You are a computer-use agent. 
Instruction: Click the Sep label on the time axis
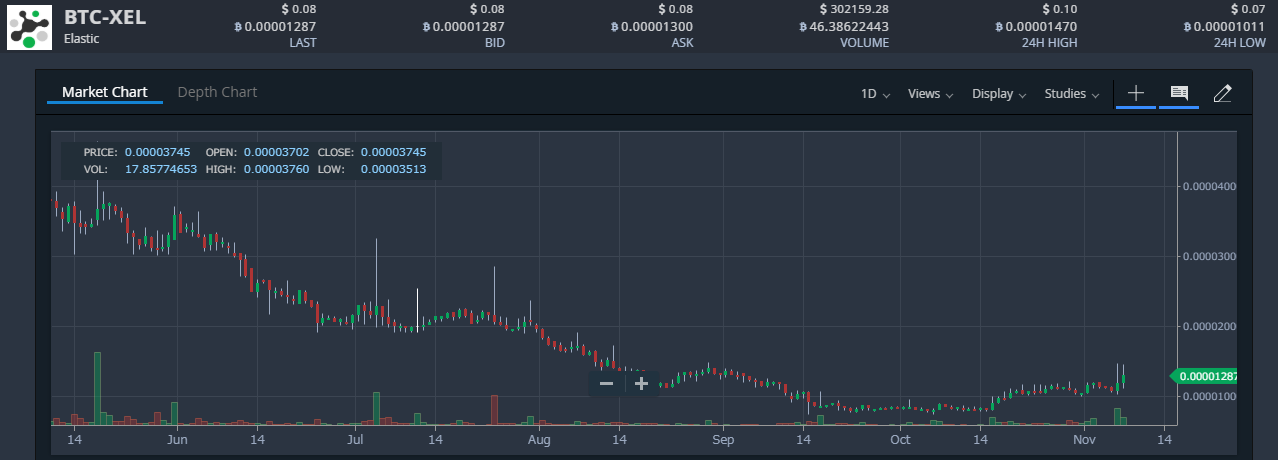click(723, 439)
